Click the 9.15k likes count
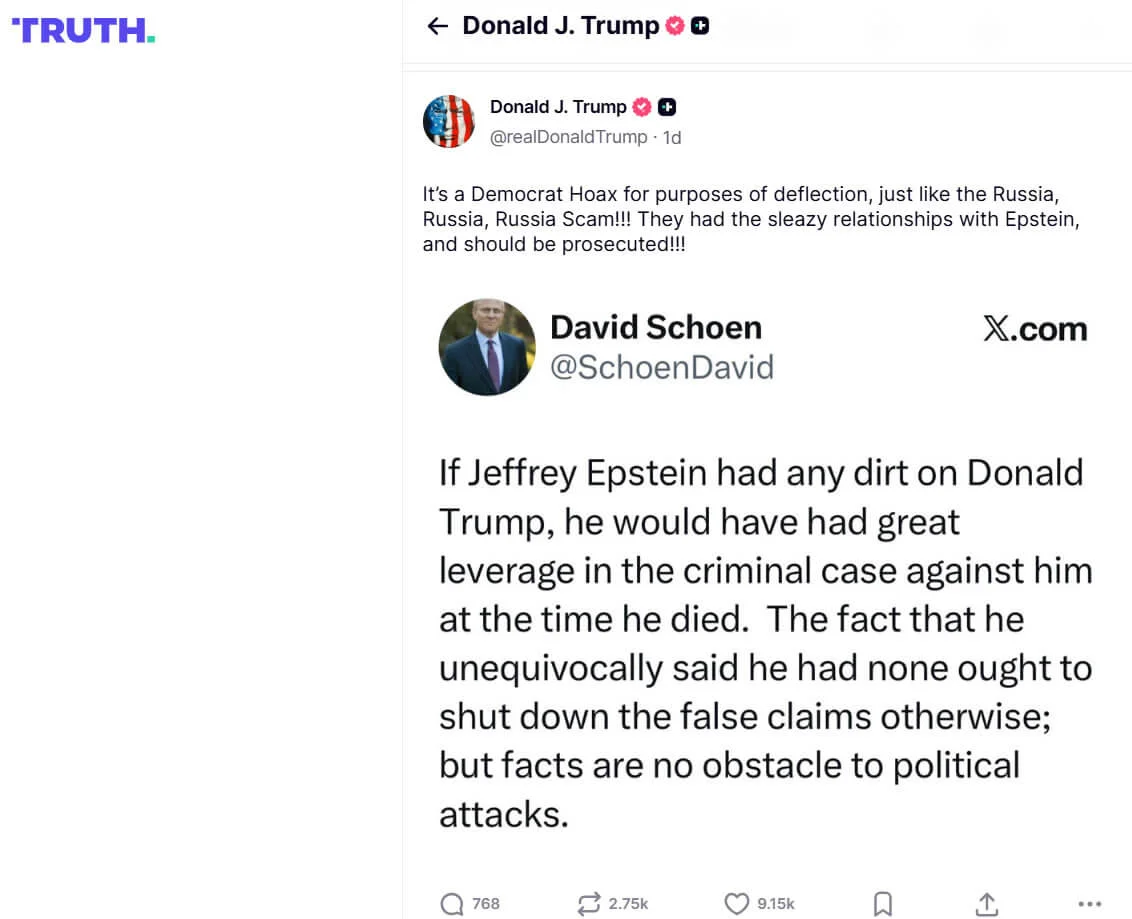The height and width of the screenshot is (919, 1132). (x=776, y=904)
